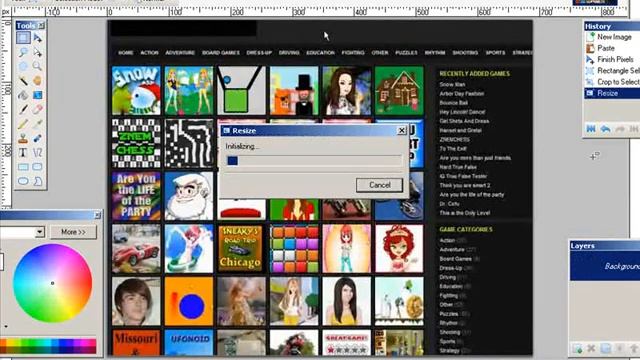The height and width of the screenshot is (360, 640).
Task: Select the Gradient tool
Action: (x=38, y=95)
